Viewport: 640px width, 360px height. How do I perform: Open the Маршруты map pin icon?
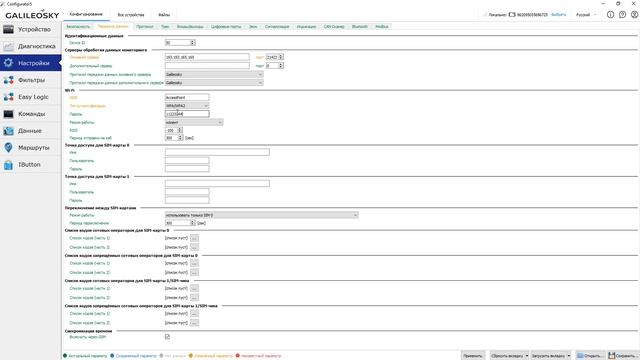point(8,148)
